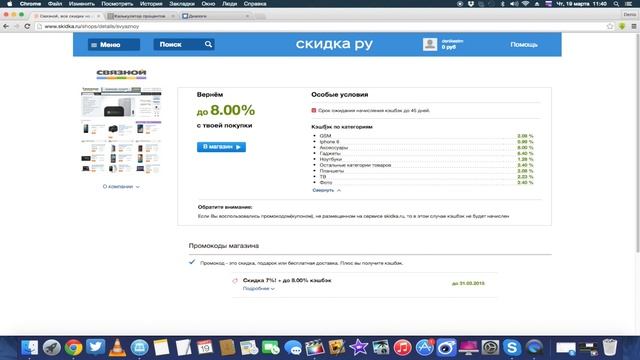The width and height of the screenshot is (640, 360).
Task: Expand Подробнее under the promo code
Action: coord(259,289)
